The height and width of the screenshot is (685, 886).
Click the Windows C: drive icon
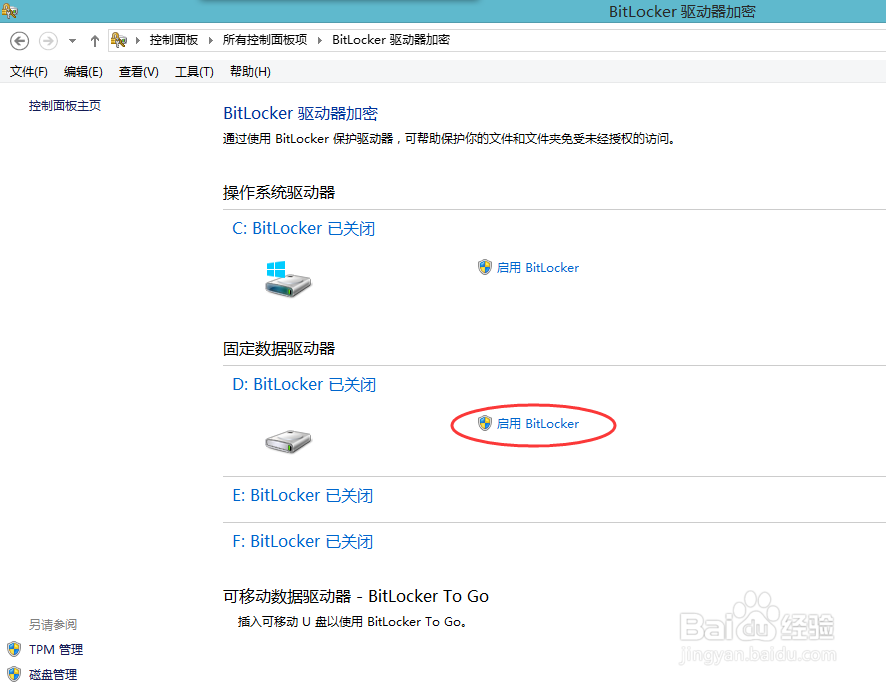tap(288, 279)
